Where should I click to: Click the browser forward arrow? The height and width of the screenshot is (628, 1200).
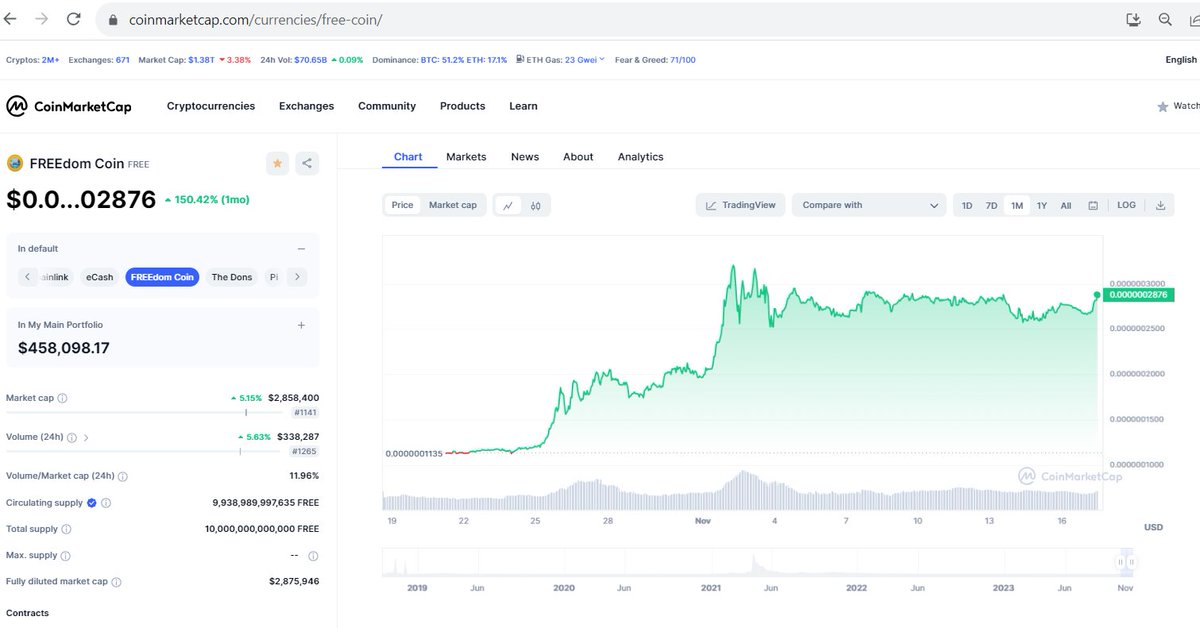coord(41,19)
